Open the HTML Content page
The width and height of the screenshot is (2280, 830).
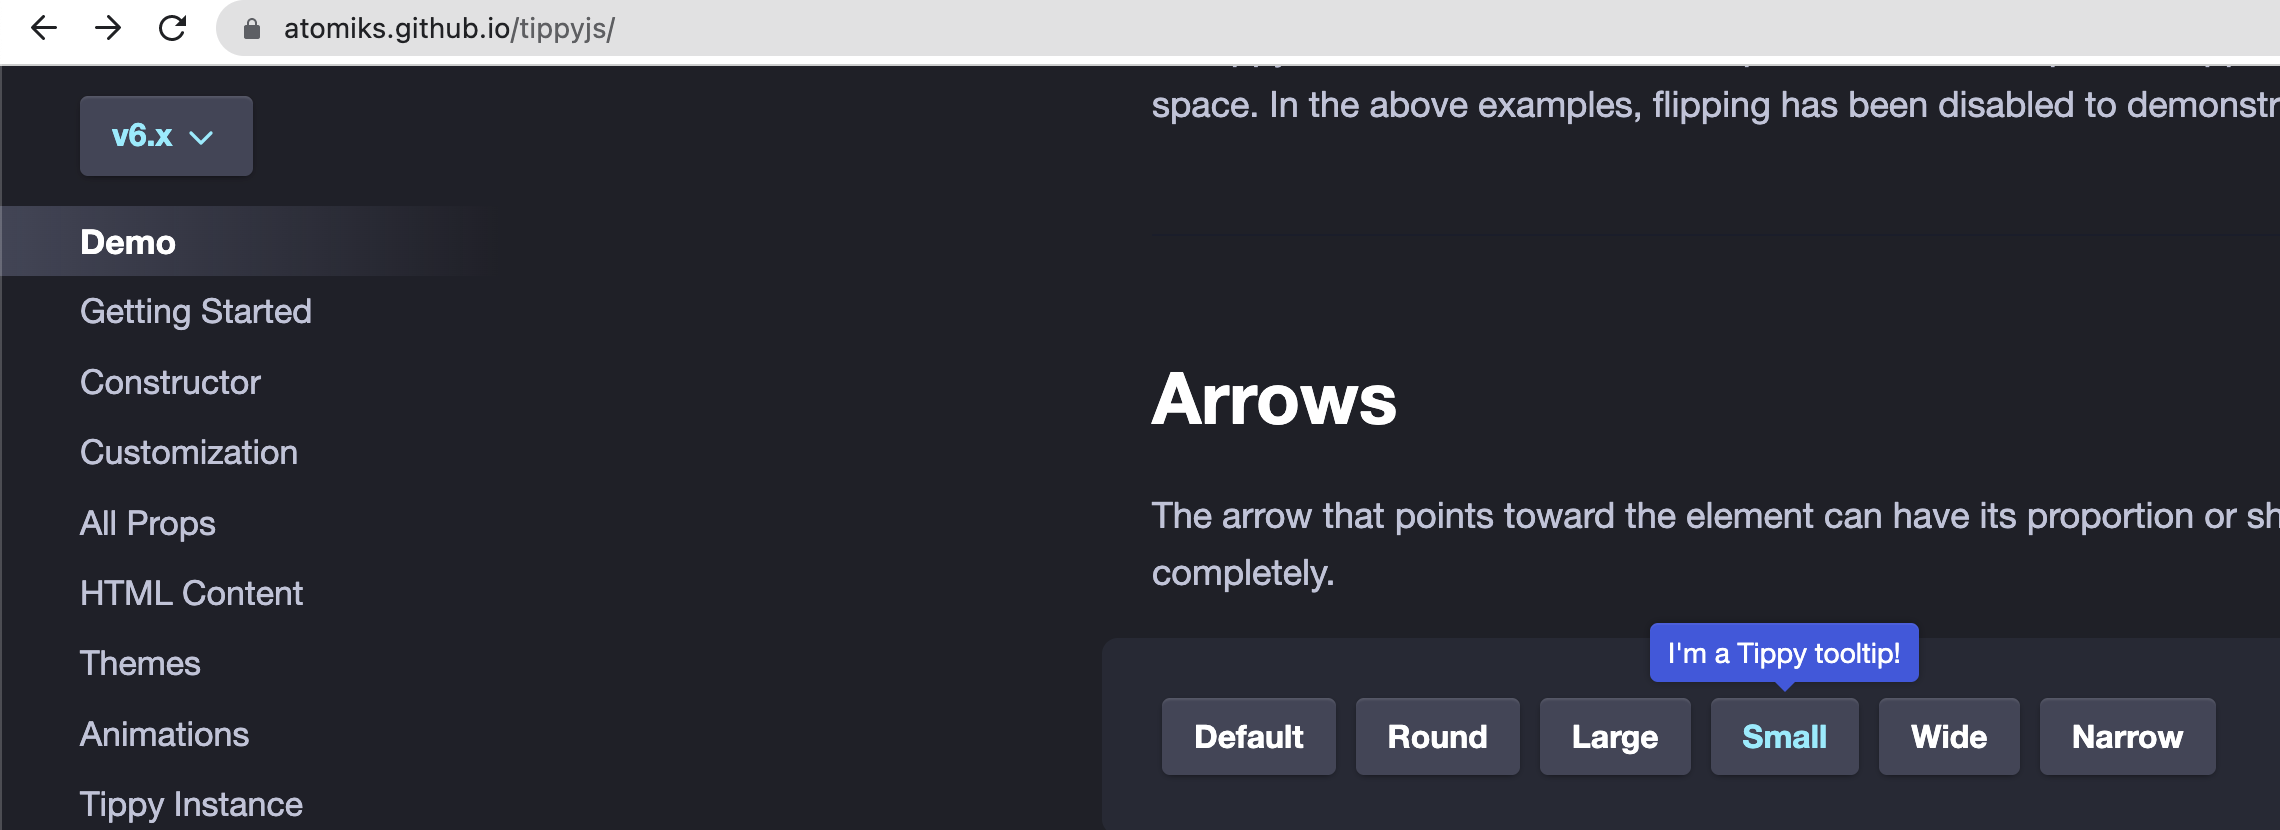click(x=192, y=592)
